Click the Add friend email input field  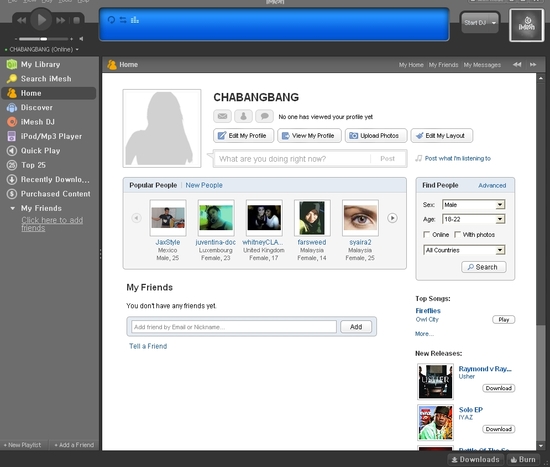coord(234,327)
